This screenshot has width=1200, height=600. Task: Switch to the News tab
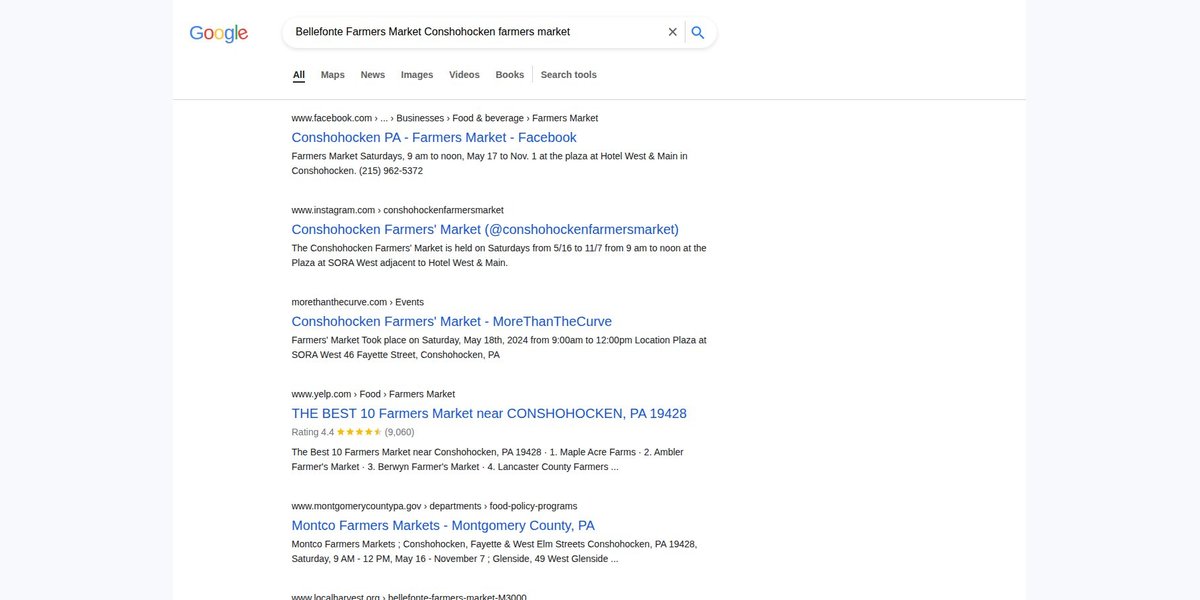[373, 75]
